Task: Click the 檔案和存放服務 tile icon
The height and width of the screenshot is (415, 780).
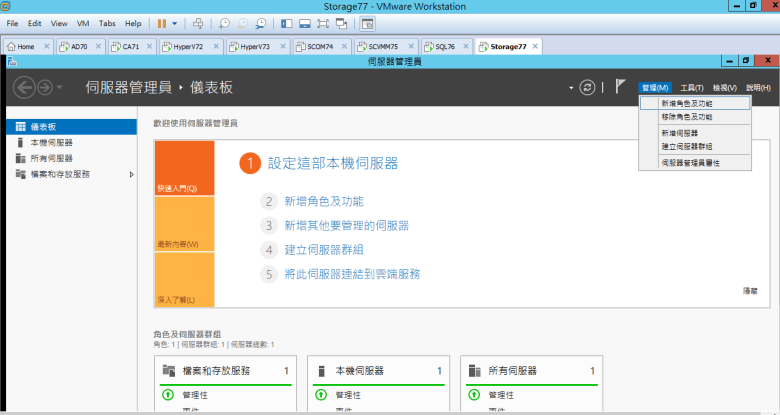Action: pos(168,370)
